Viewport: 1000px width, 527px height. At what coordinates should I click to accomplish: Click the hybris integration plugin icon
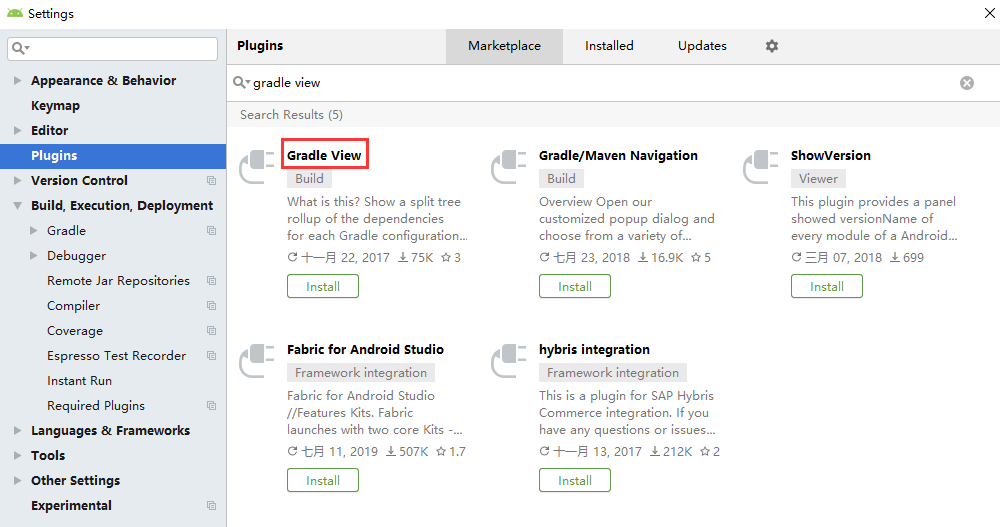[x=508, y=361]
